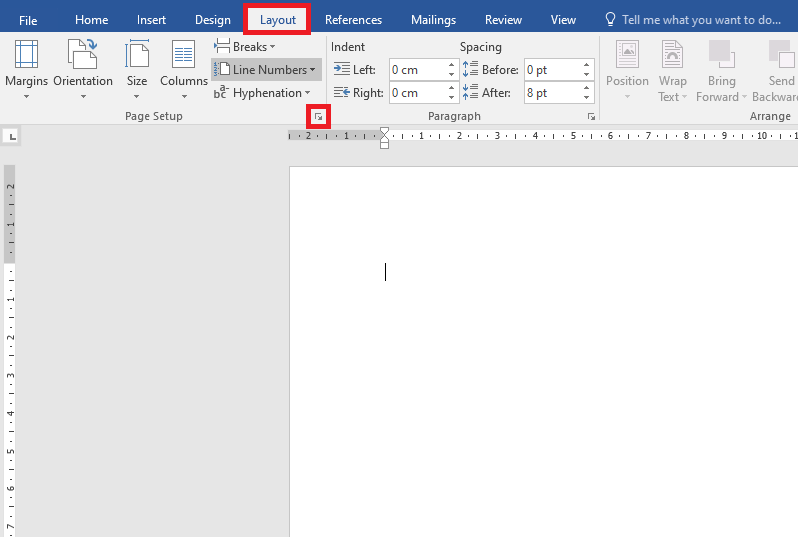Image resolution: width=798 pixels, height=537 pixels.
Task: Expand the Hyphenation menu
Action: [x=263, y=93]
